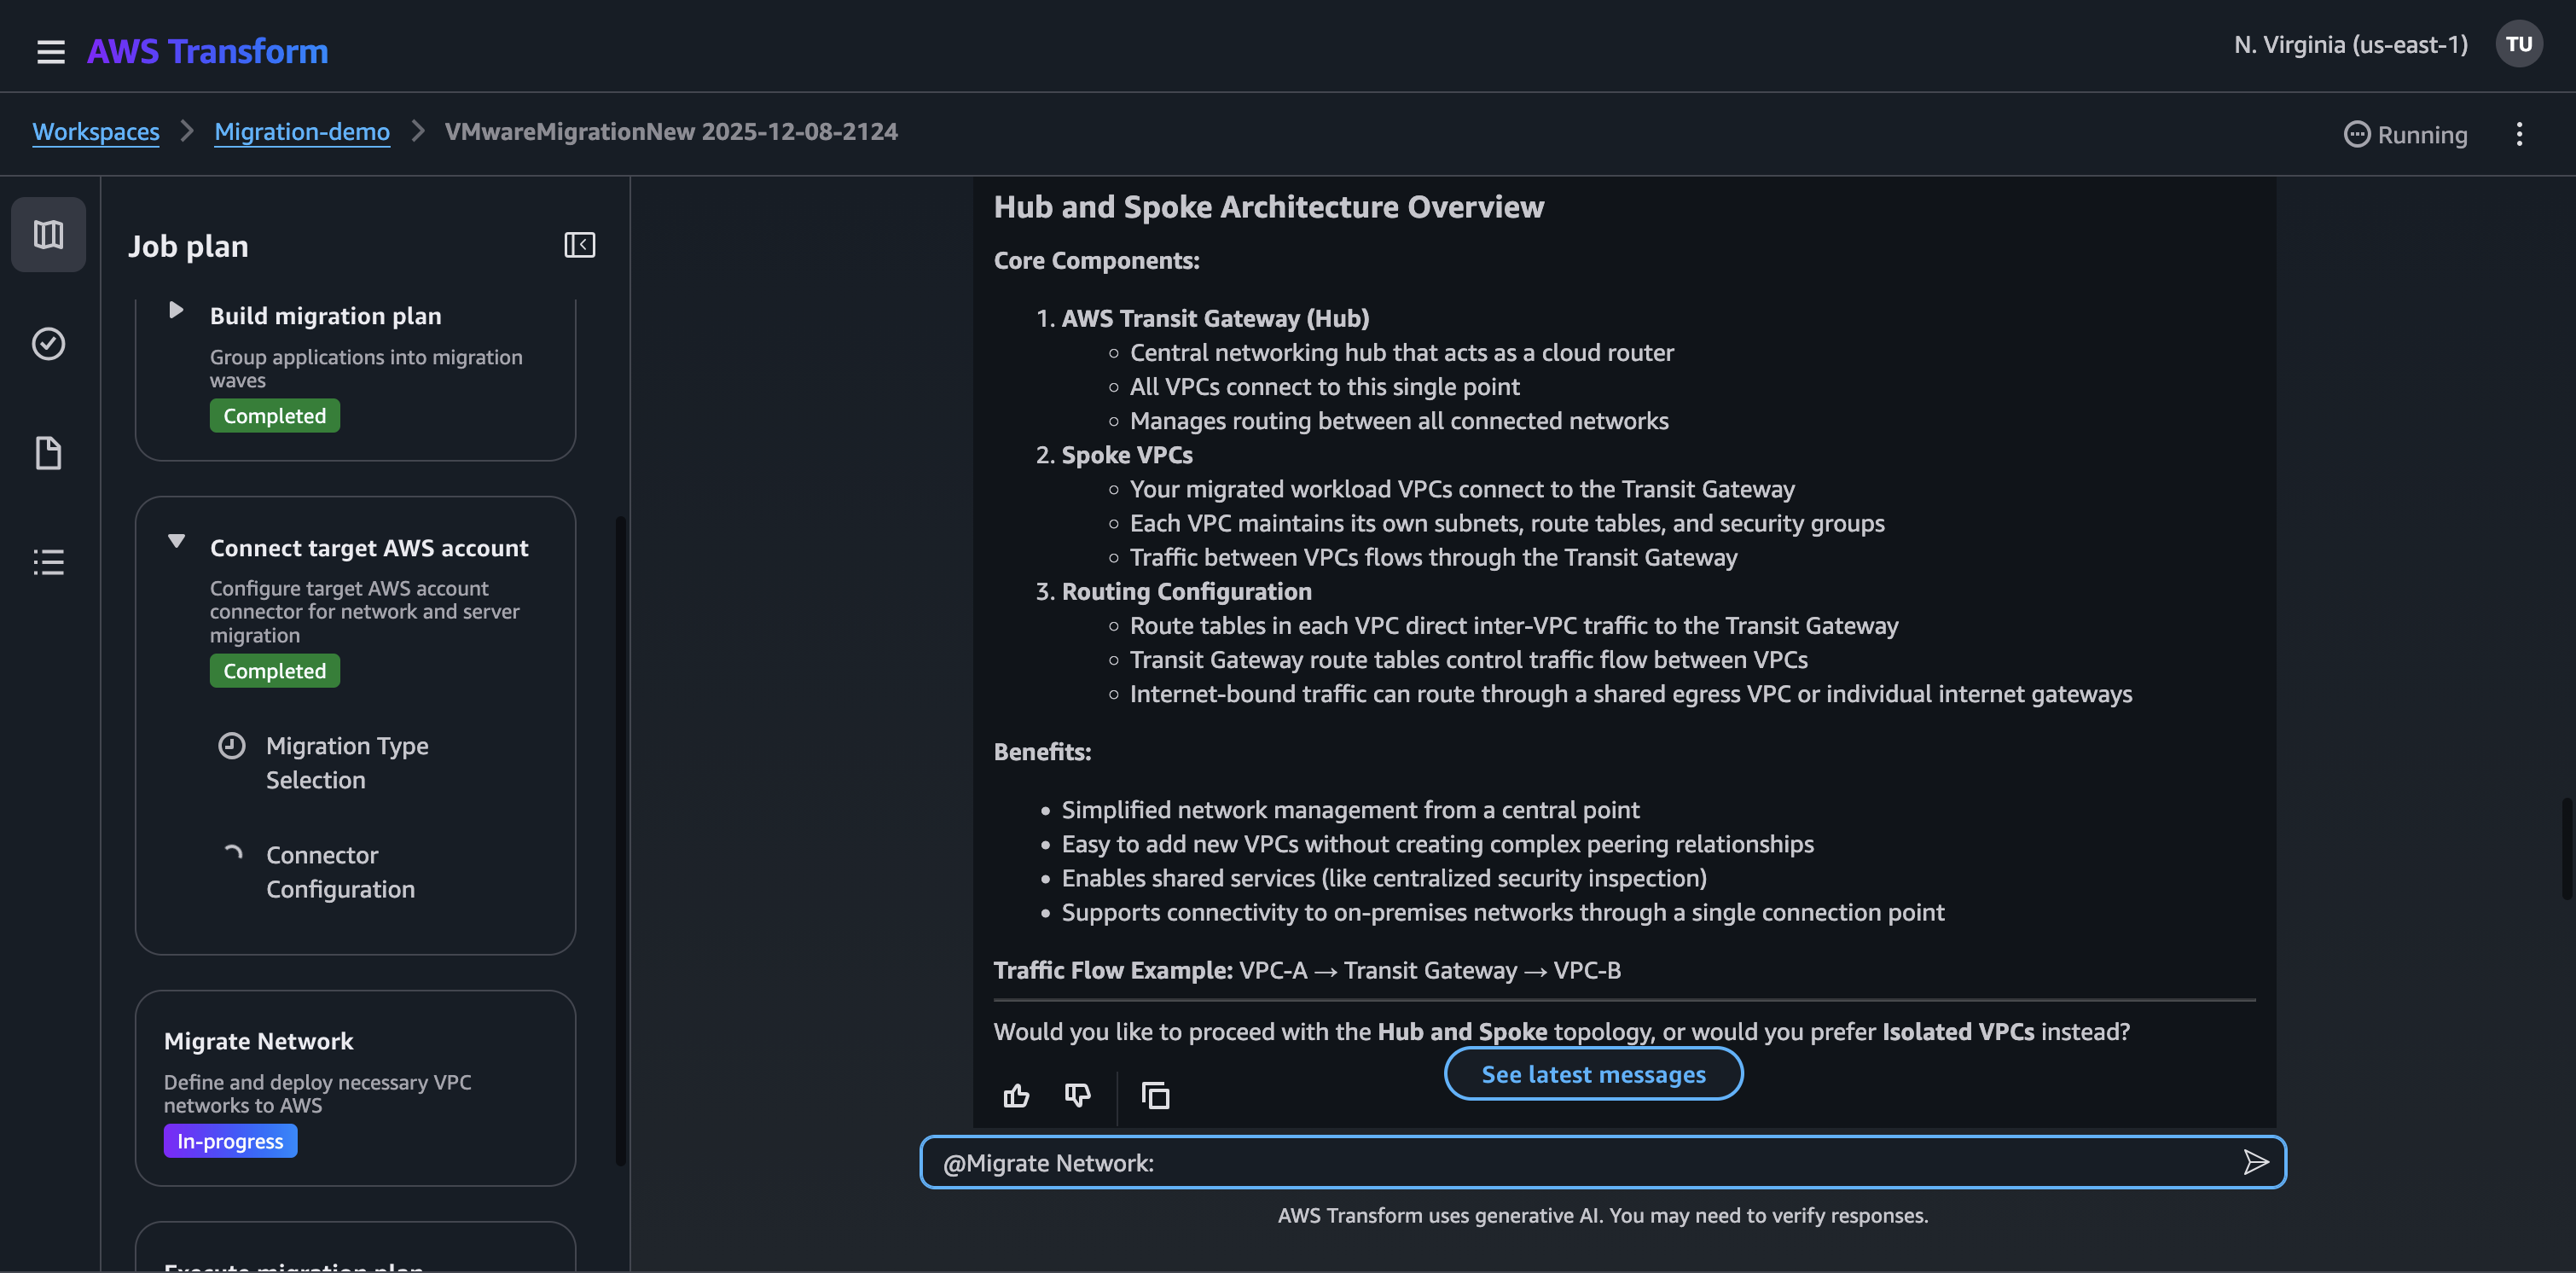Click the See latest messages button
The height and width of the screenshot is (1273, 2576).
1593,1073
